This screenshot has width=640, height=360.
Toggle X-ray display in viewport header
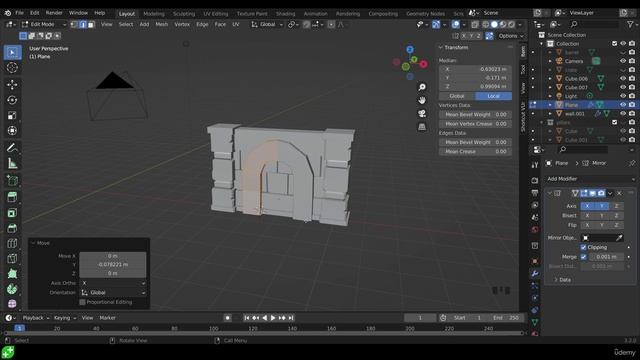[475, 25]
